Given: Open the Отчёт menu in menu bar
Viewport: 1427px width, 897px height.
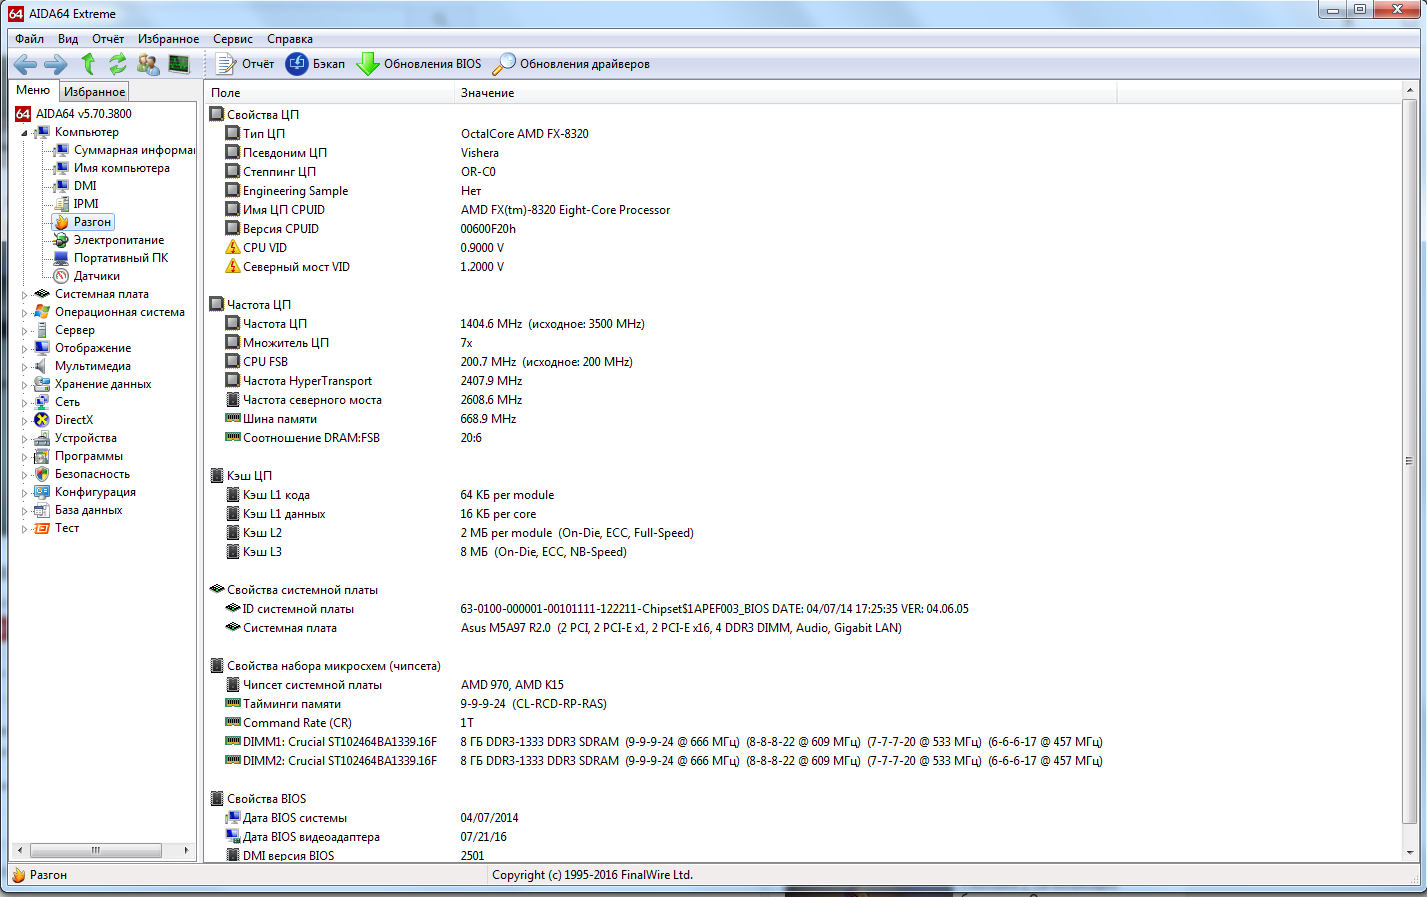Looking at the screenshot, I should point(108,39).
